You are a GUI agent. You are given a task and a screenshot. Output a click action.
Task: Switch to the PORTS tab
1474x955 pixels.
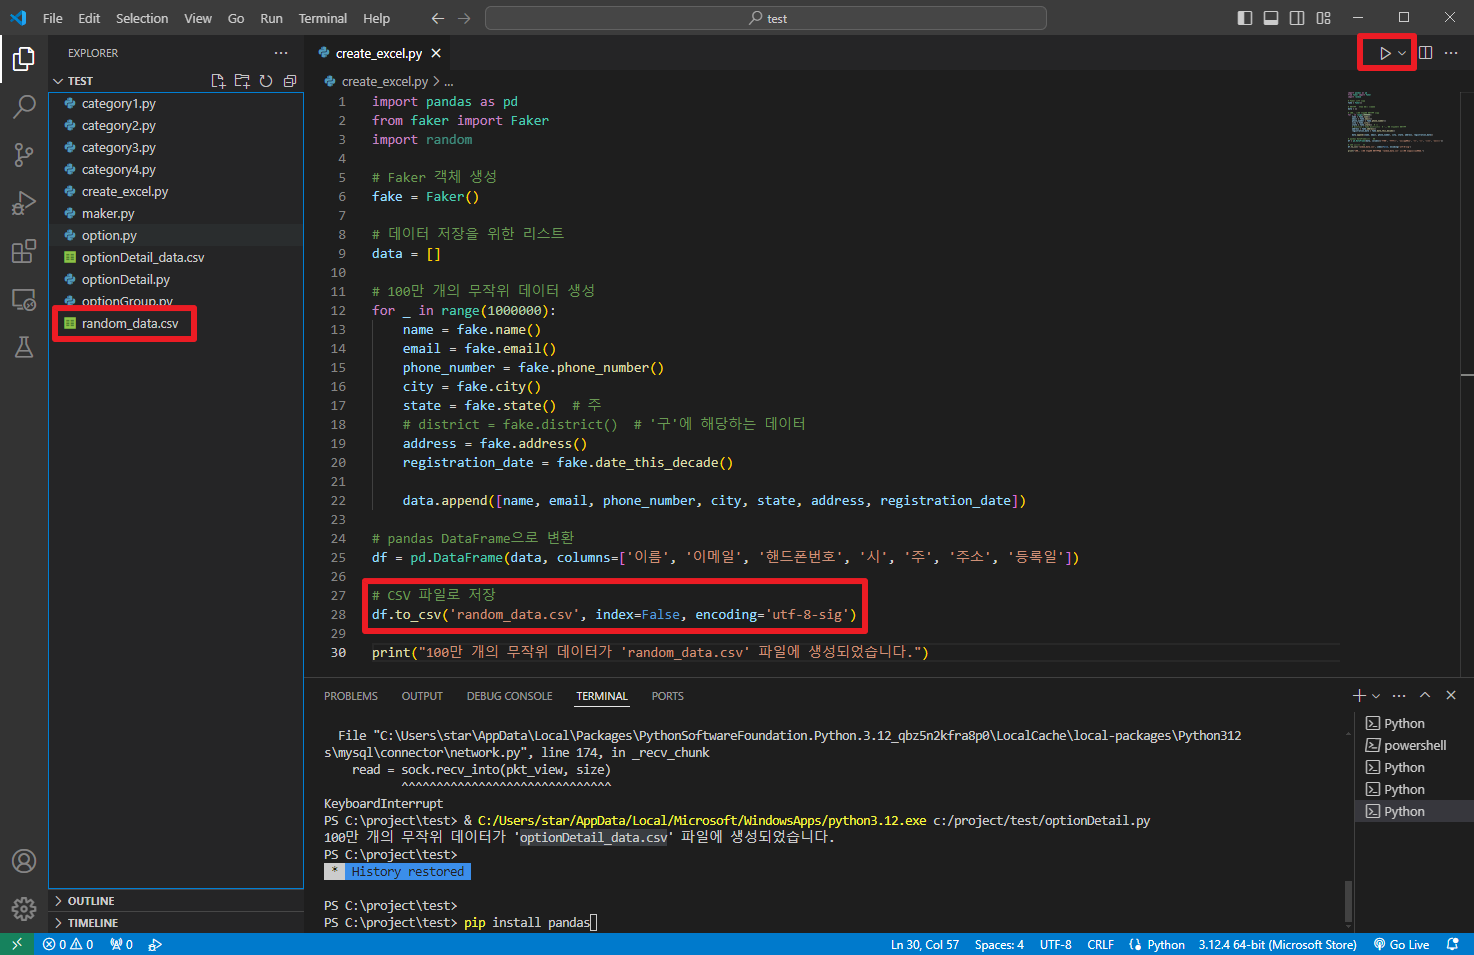667,696
